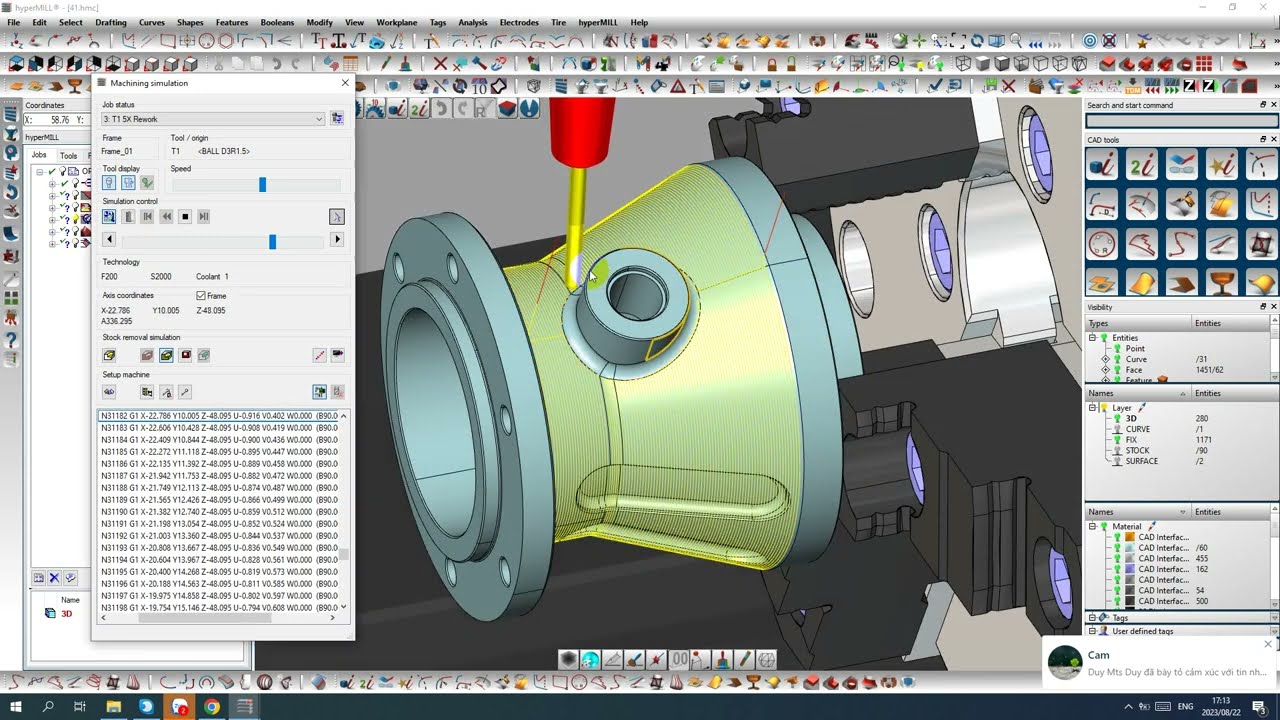Toggle the first tool display icon
The width and height of the screenshot is (1280, 720).
coord(109,183)
